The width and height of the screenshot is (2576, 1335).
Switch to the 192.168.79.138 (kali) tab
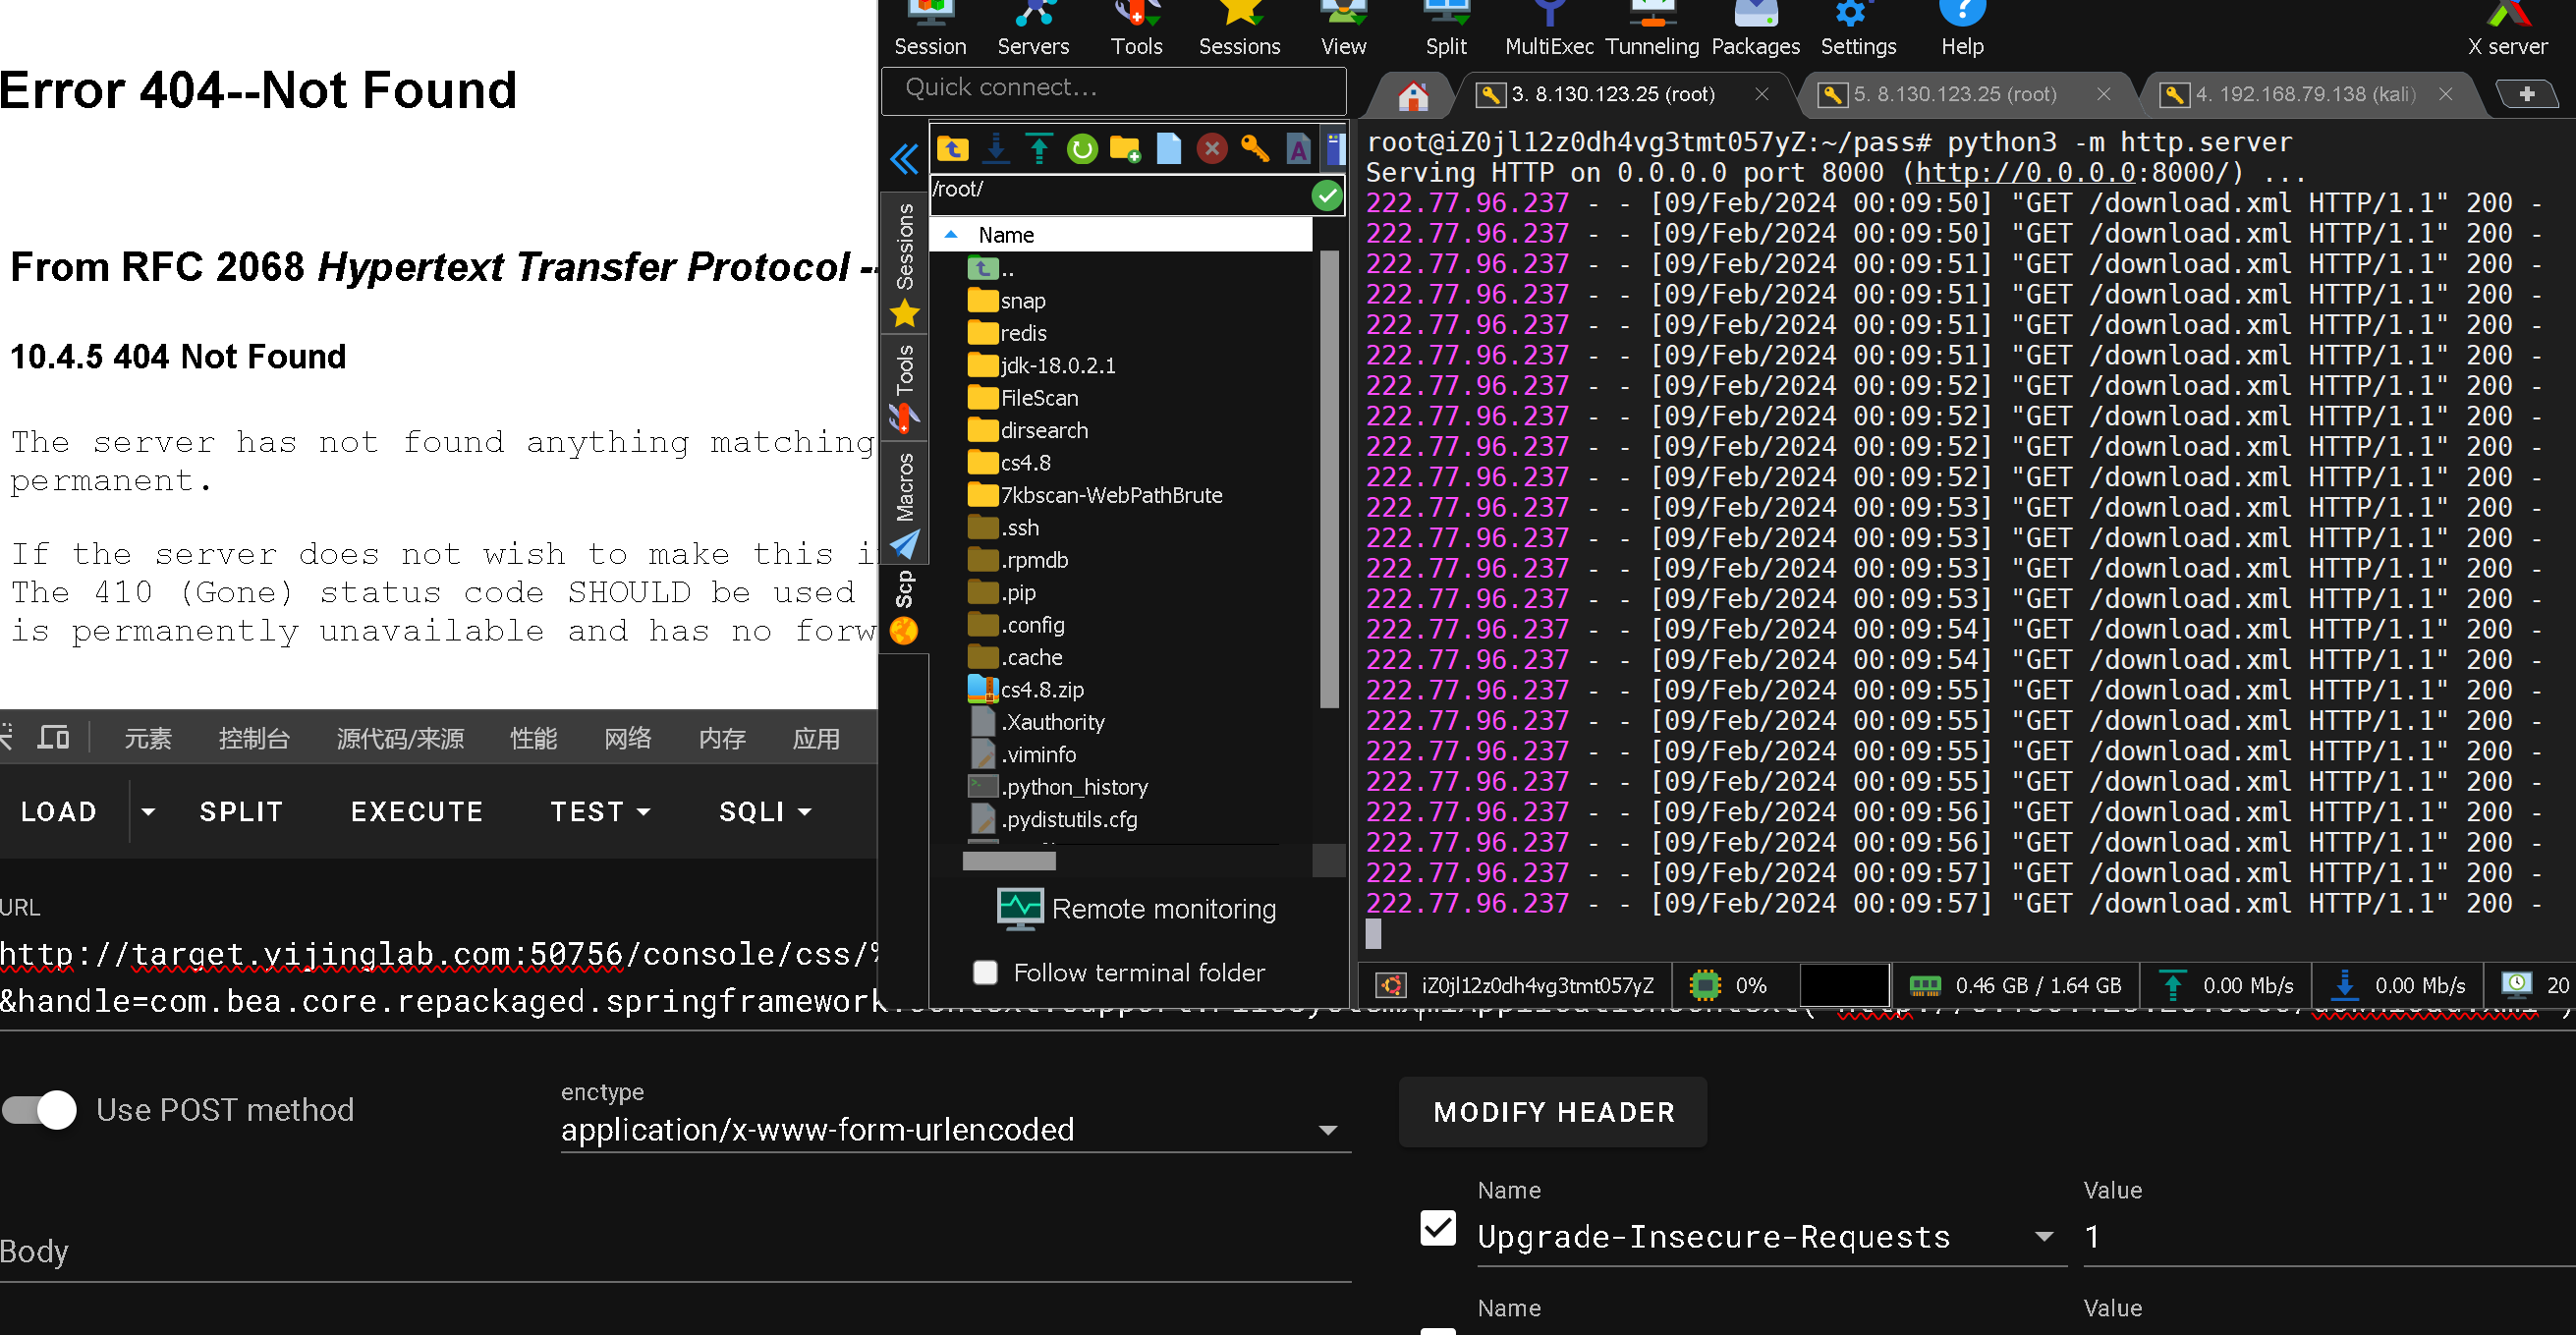tap(2304, 95)
